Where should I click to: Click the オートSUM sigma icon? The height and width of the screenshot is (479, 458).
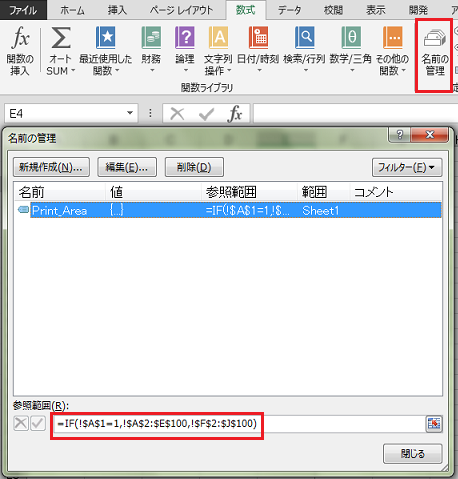tap(61, 38)
